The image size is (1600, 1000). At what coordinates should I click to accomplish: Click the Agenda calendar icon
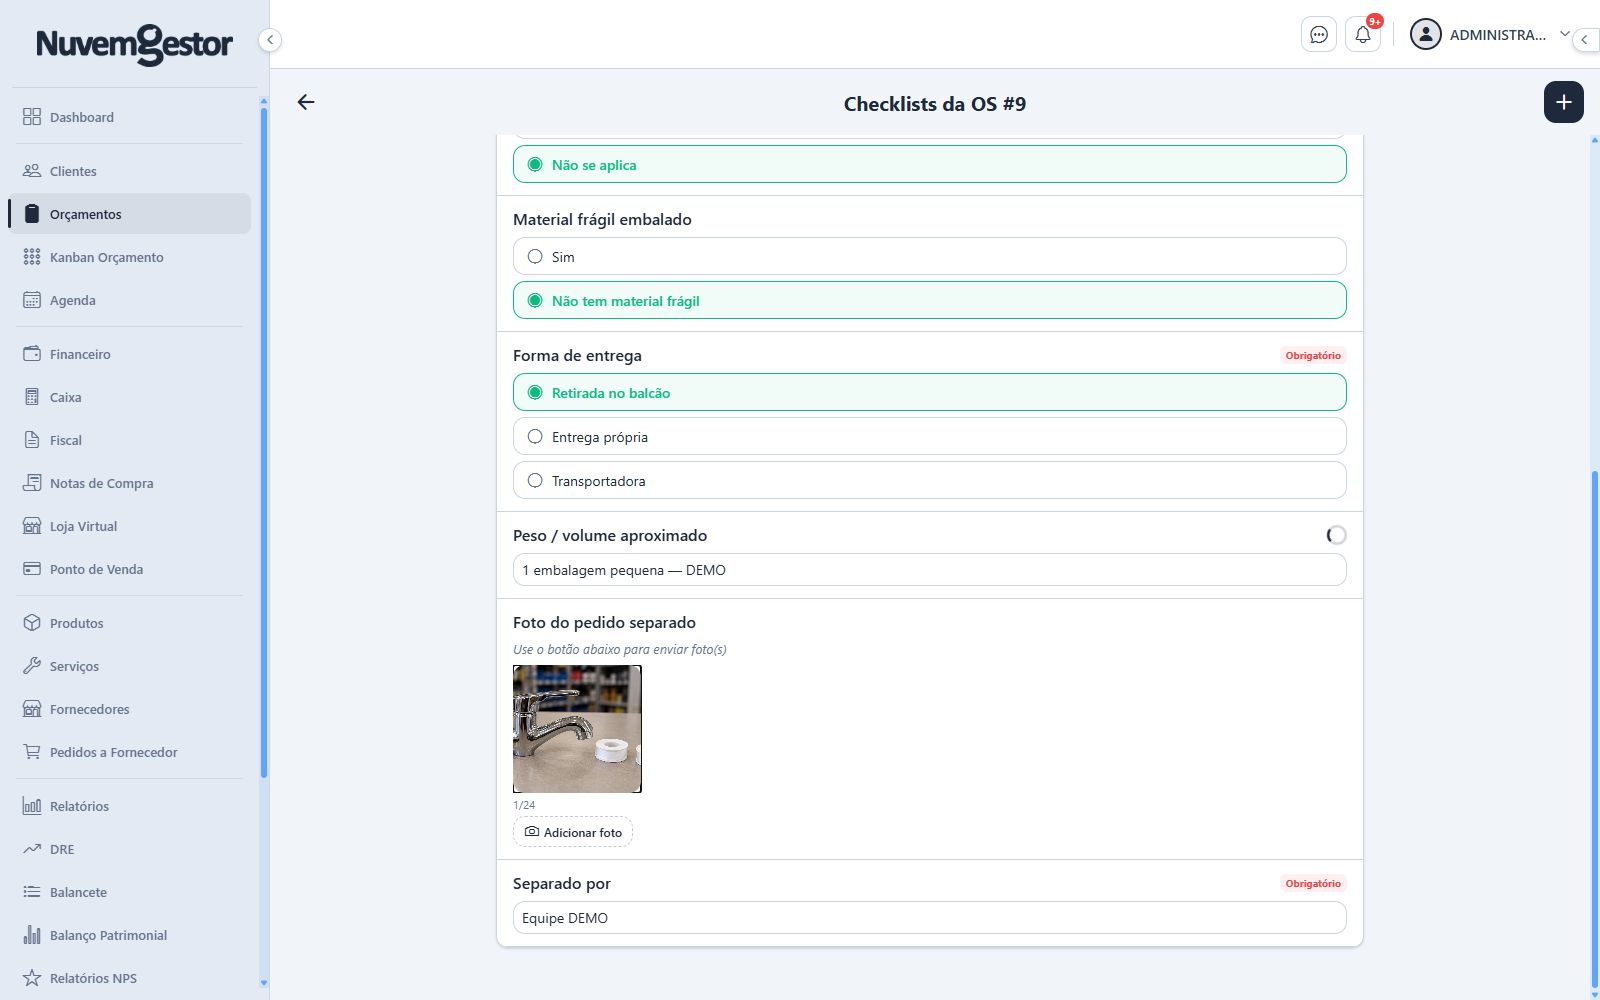click(32, 300)
